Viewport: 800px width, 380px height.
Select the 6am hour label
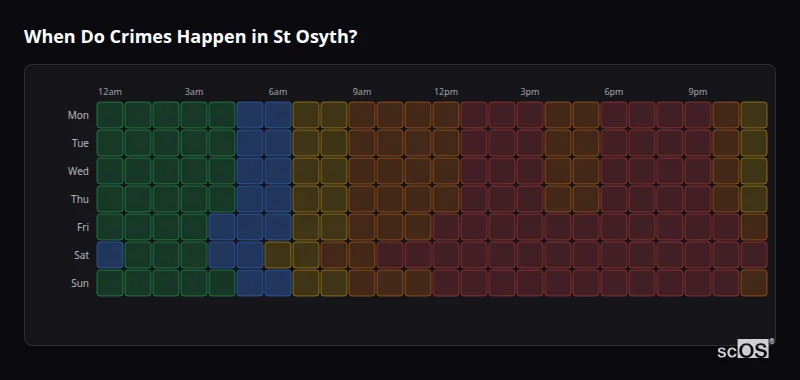(278, 92)
